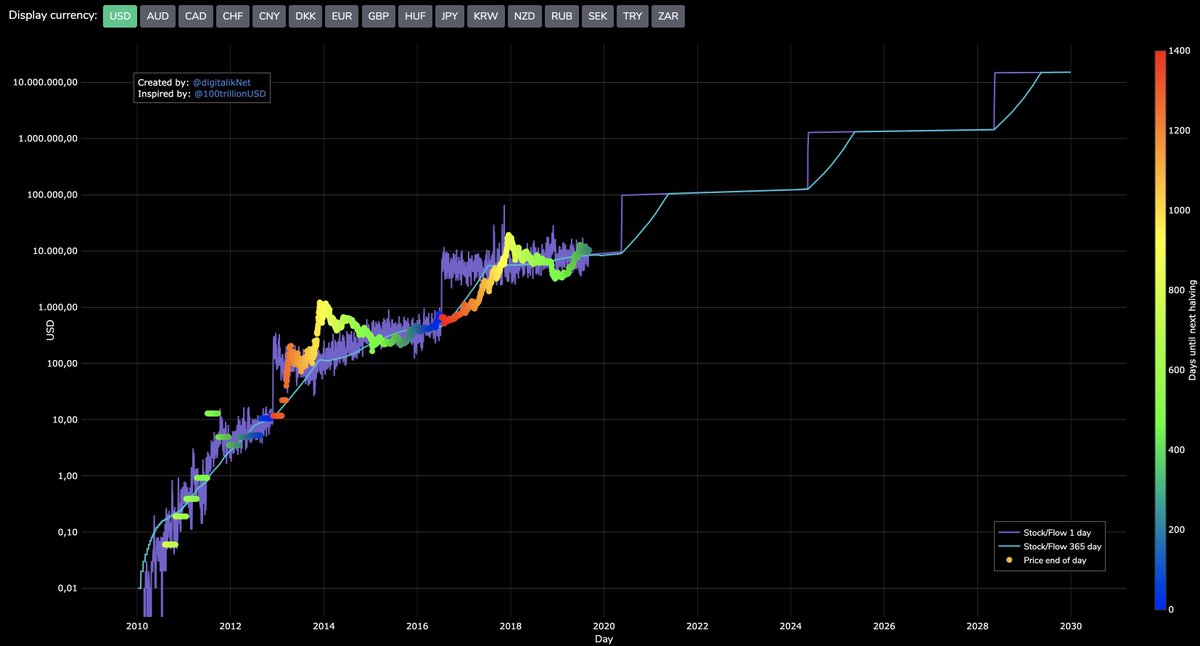Select CHF as display currency

point(232,16)
